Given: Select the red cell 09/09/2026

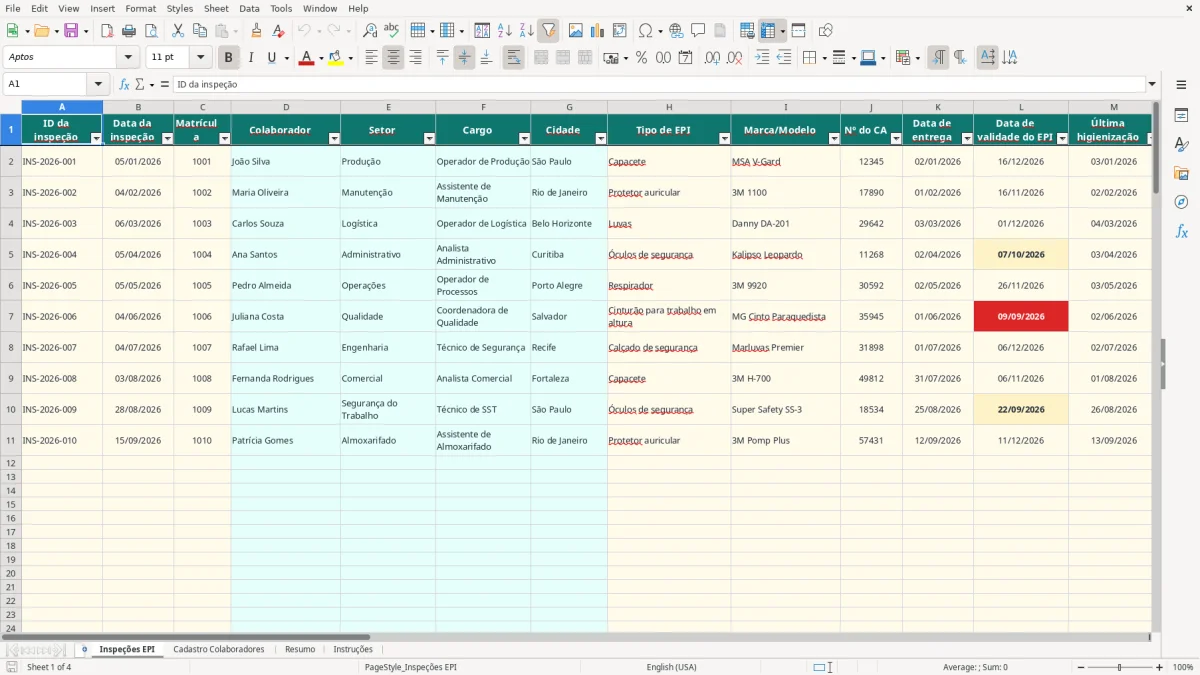Looking at the screenshot, I should 1021,316.
